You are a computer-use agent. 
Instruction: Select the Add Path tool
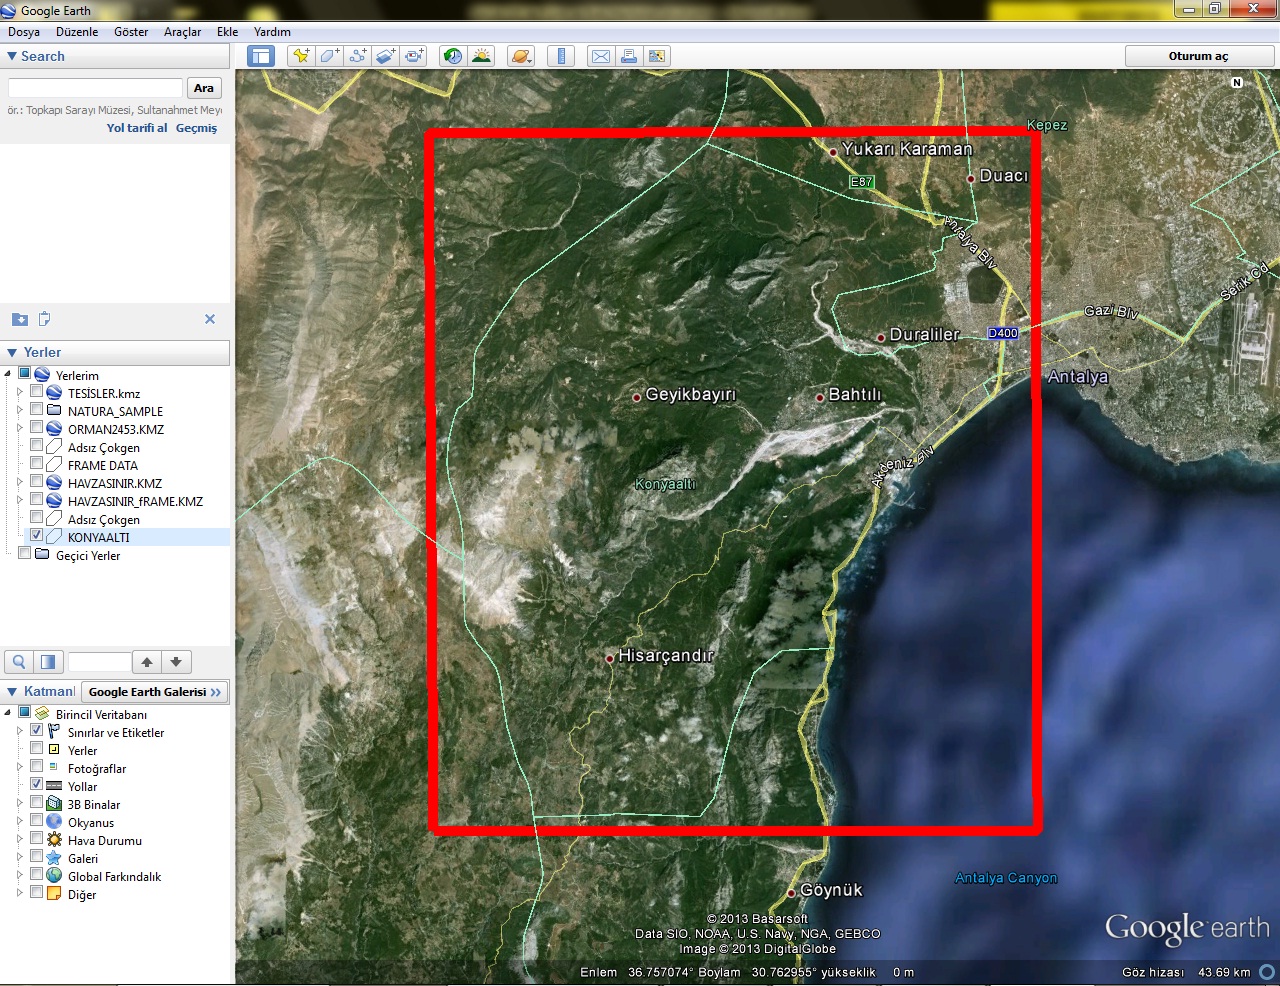tap(357, 56)
